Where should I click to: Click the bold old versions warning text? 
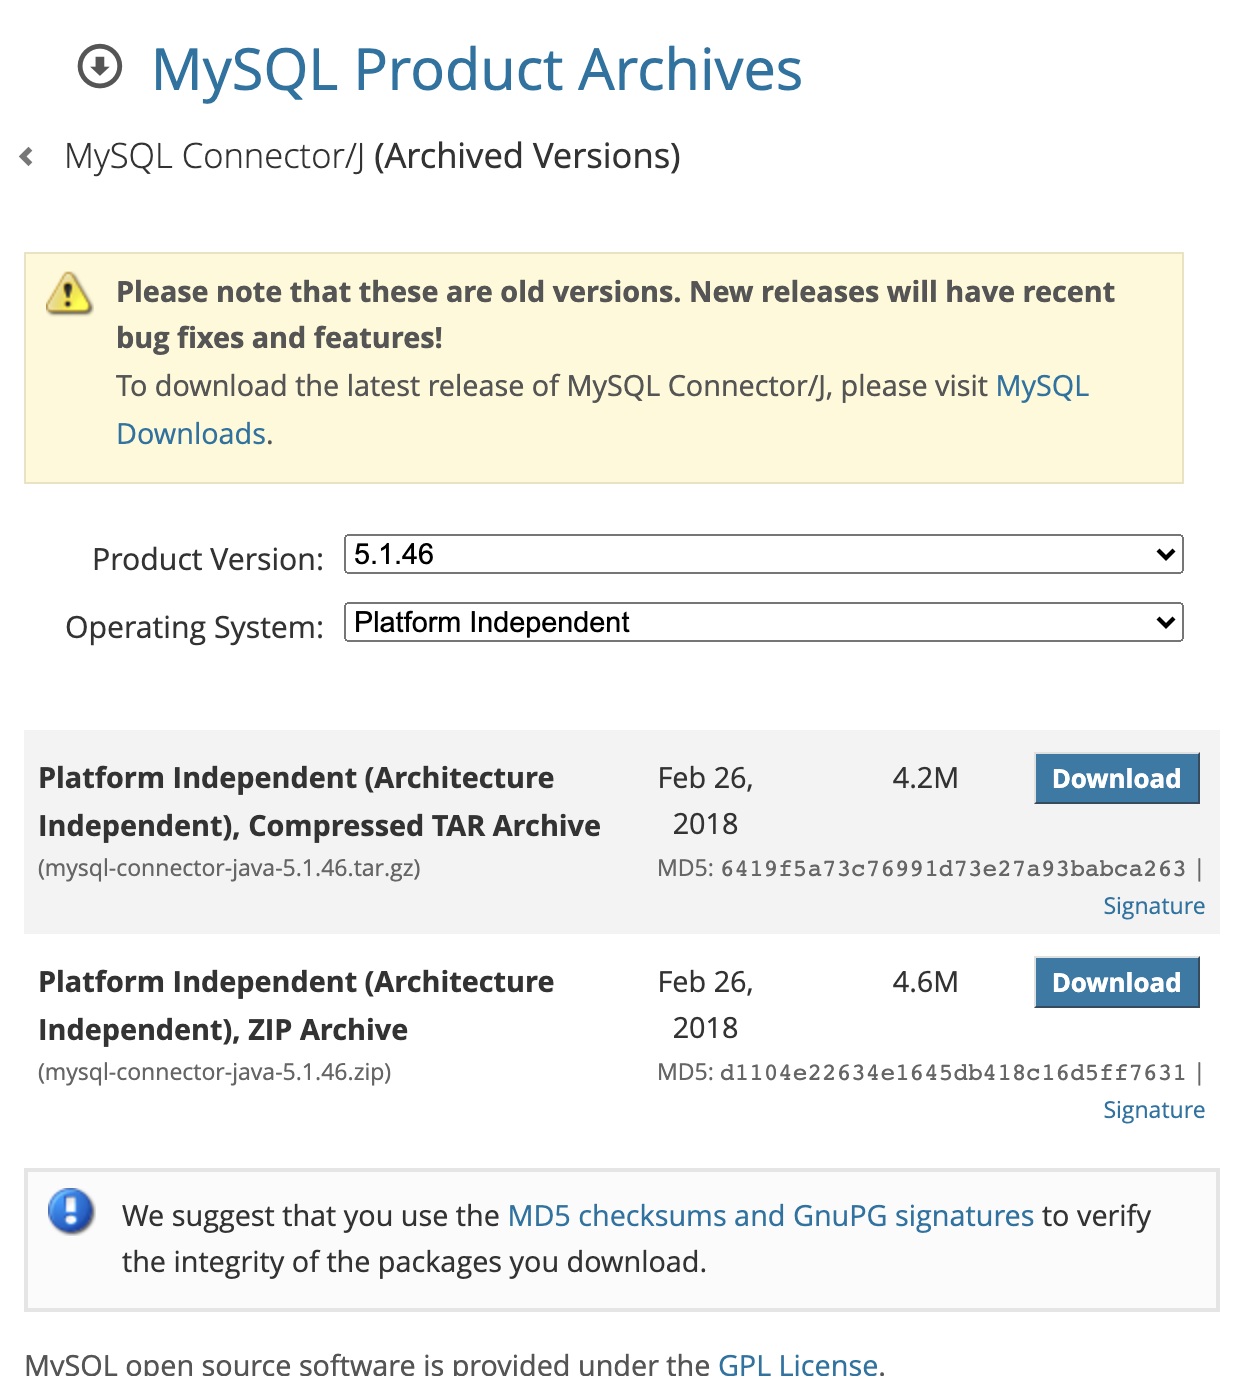click(615, 314)
